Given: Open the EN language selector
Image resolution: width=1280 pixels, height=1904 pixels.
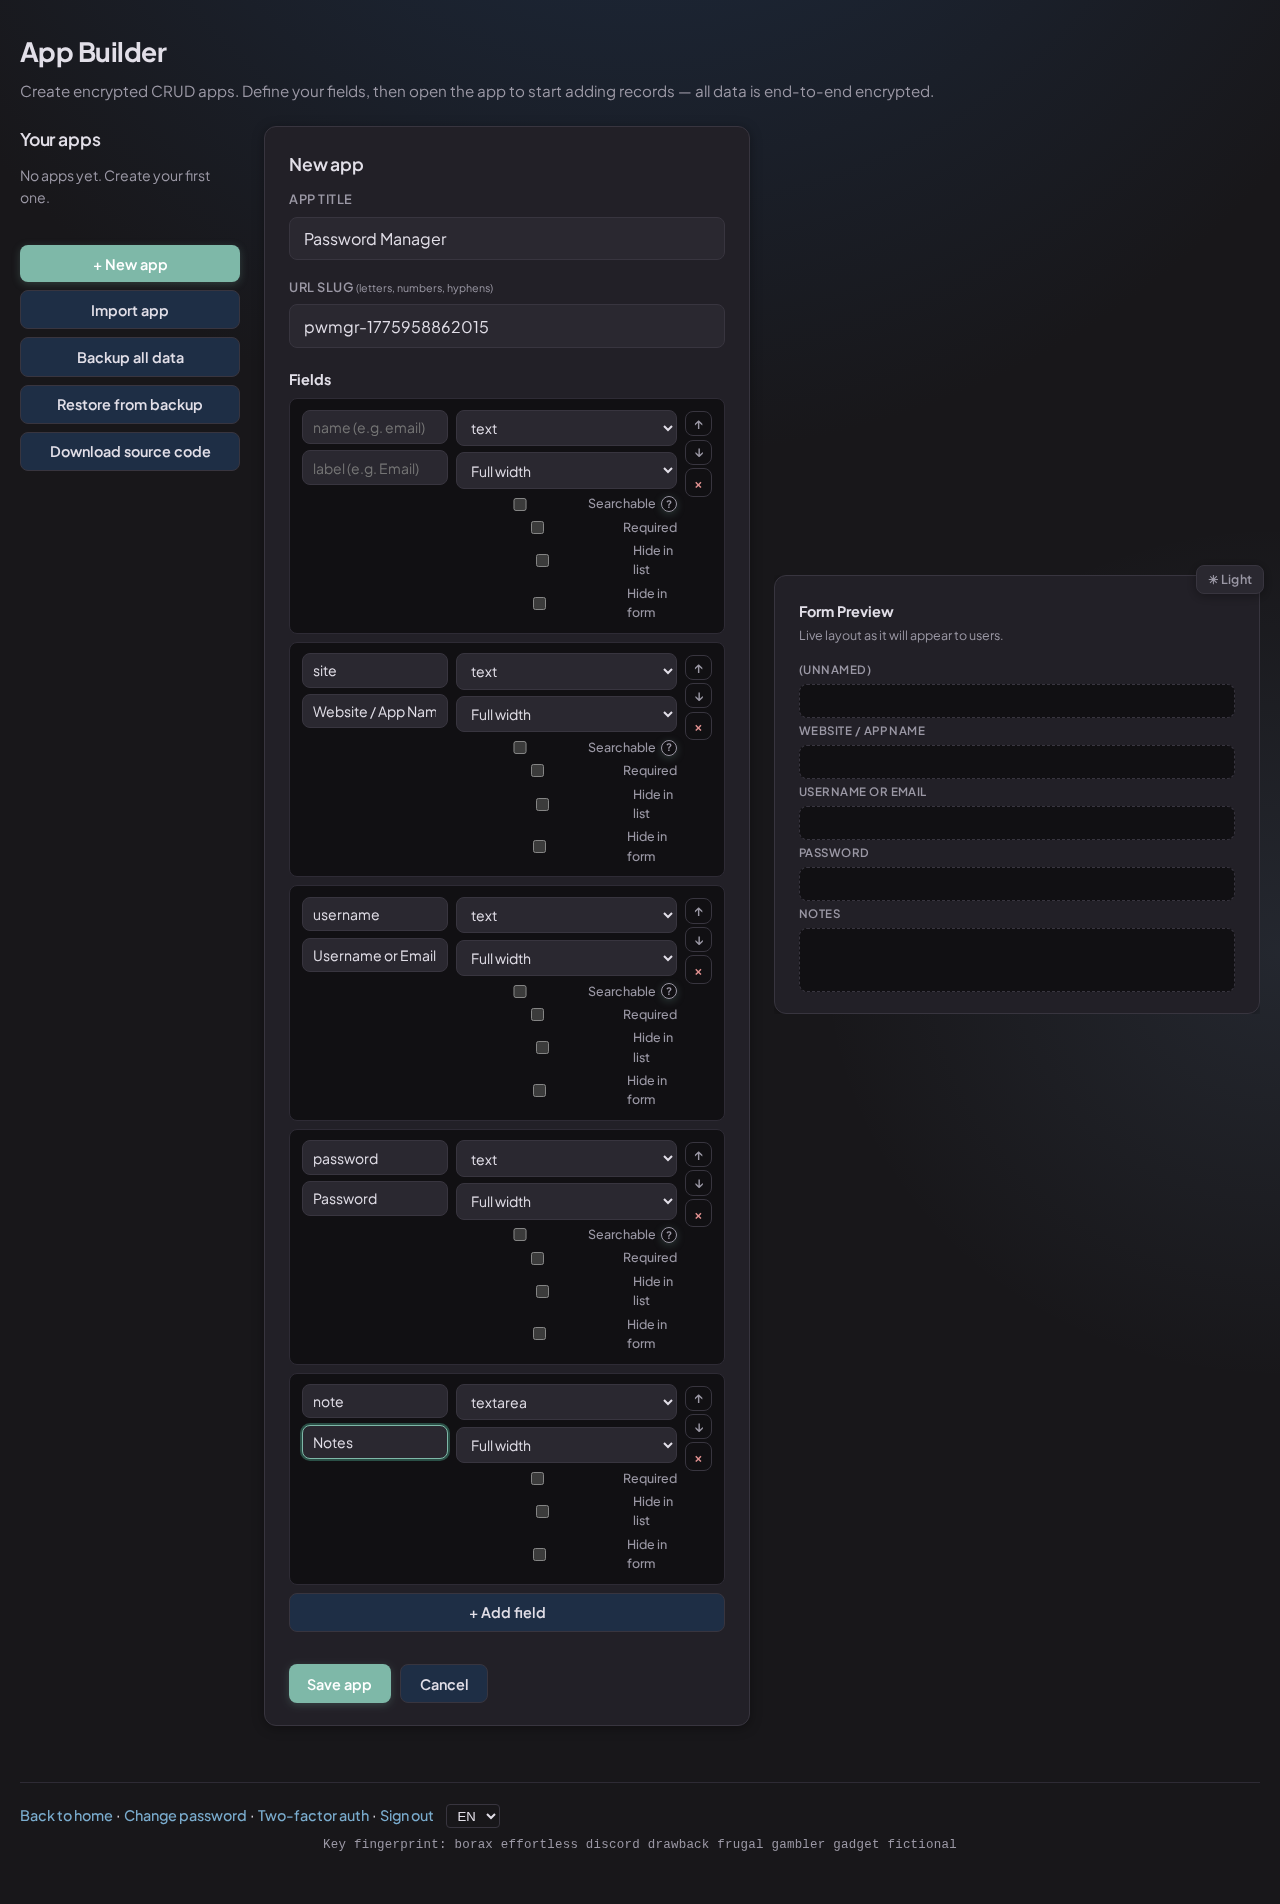Looking at the screenshot, I should (472, 1816).
